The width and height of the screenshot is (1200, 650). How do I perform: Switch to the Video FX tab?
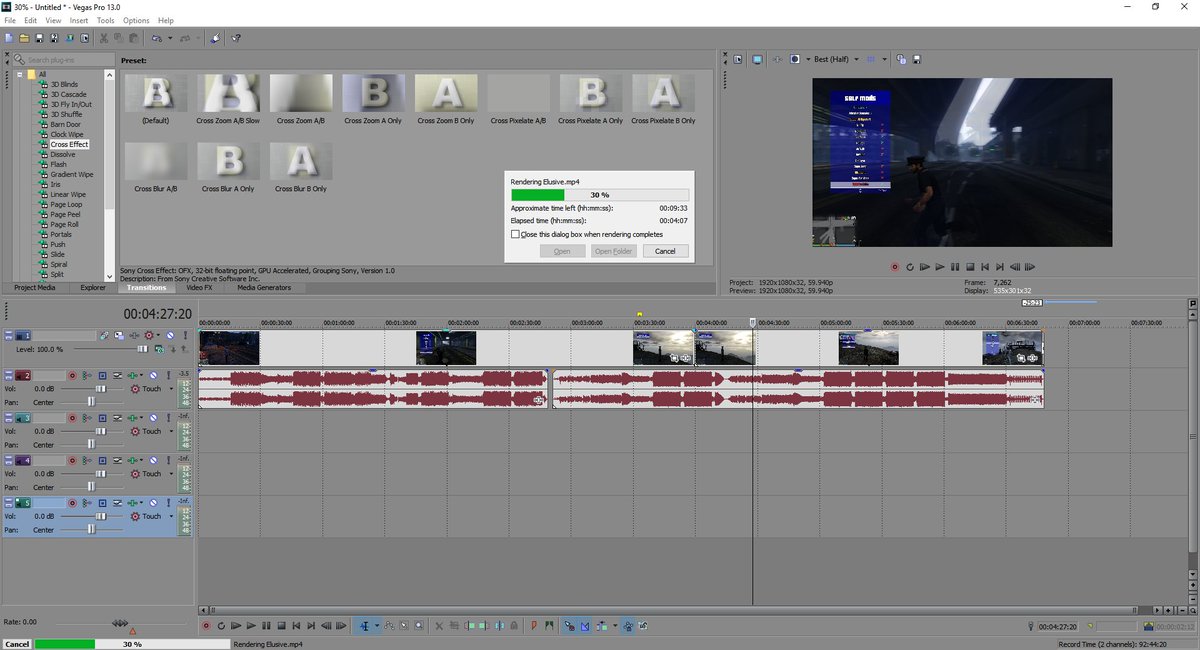[199, 288]
